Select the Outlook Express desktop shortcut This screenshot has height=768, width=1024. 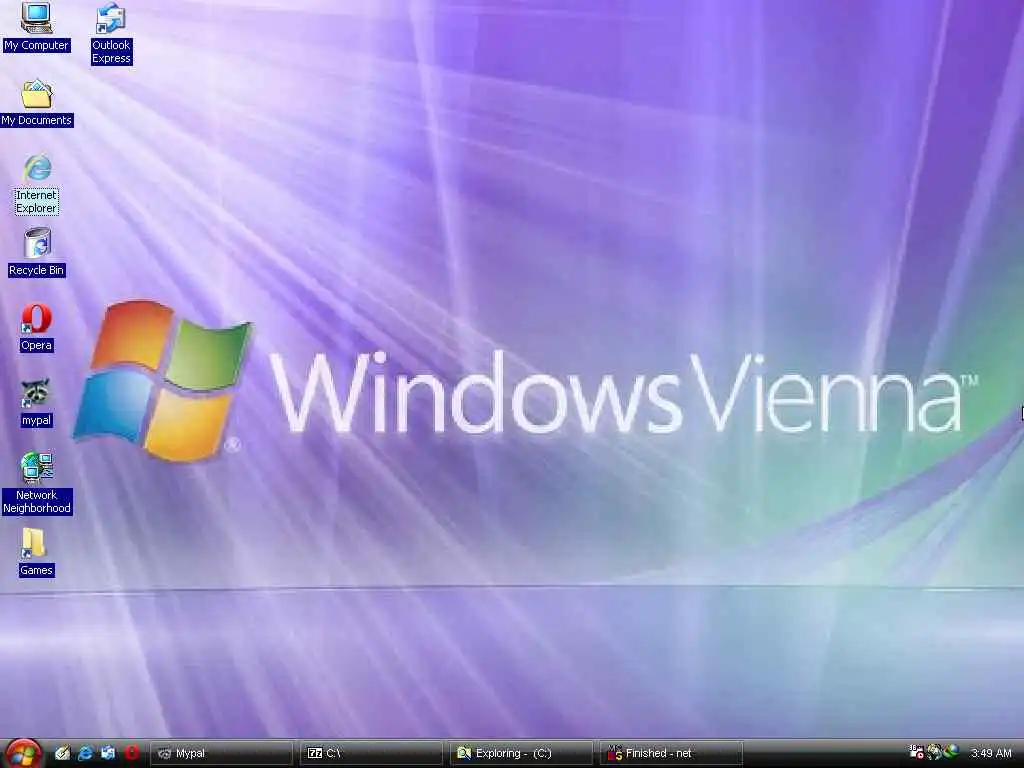(111, 33)
